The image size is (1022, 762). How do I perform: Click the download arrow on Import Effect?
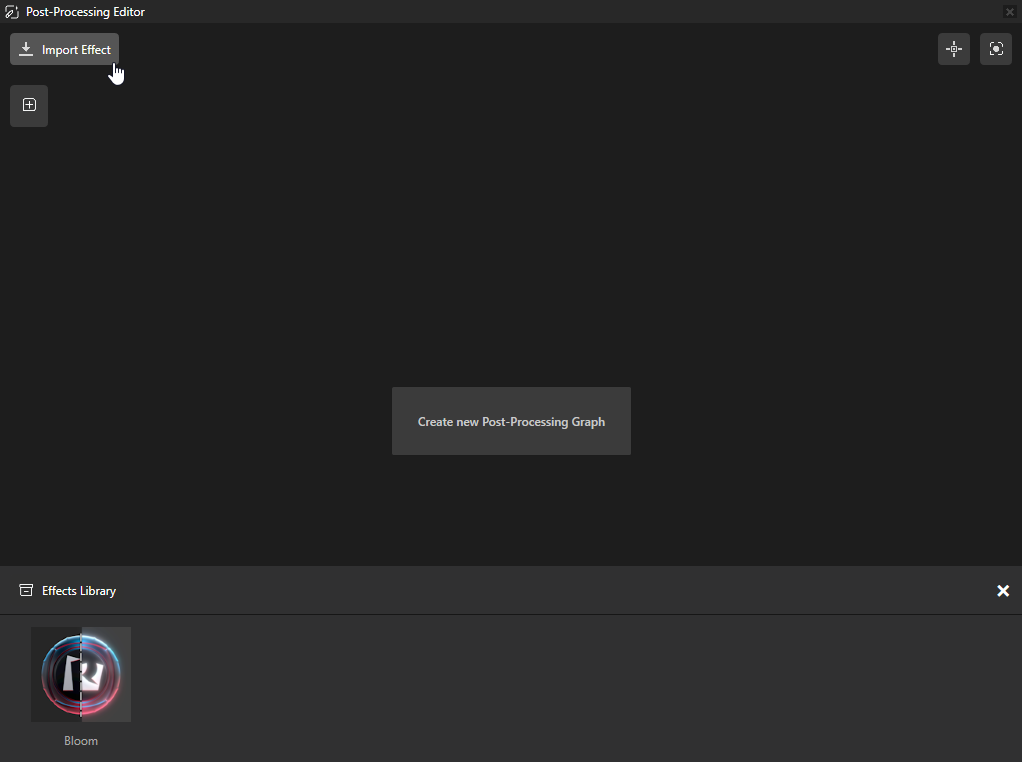pyautogui.click(x=25, y=48)
